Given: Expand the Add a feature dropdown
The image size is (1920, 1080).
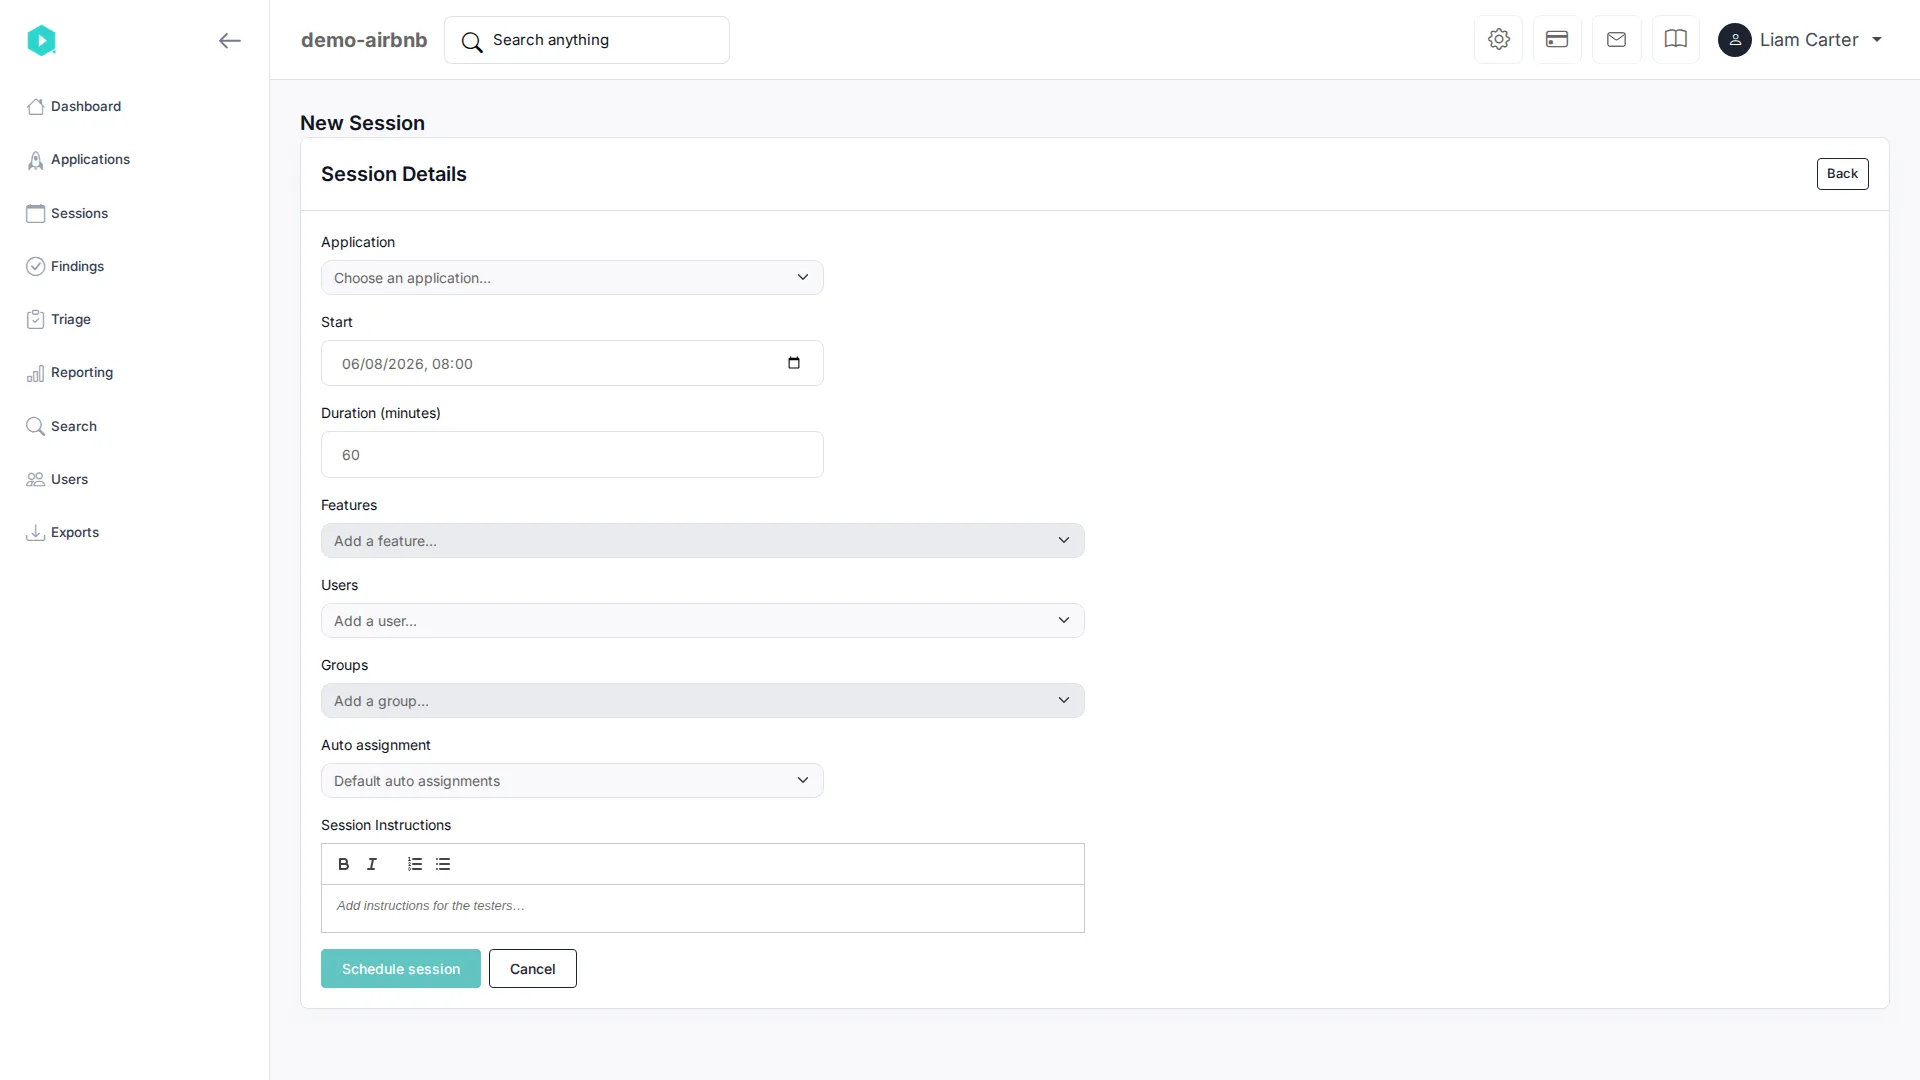Looking at the screenshot, I should [x=702, y=541].
